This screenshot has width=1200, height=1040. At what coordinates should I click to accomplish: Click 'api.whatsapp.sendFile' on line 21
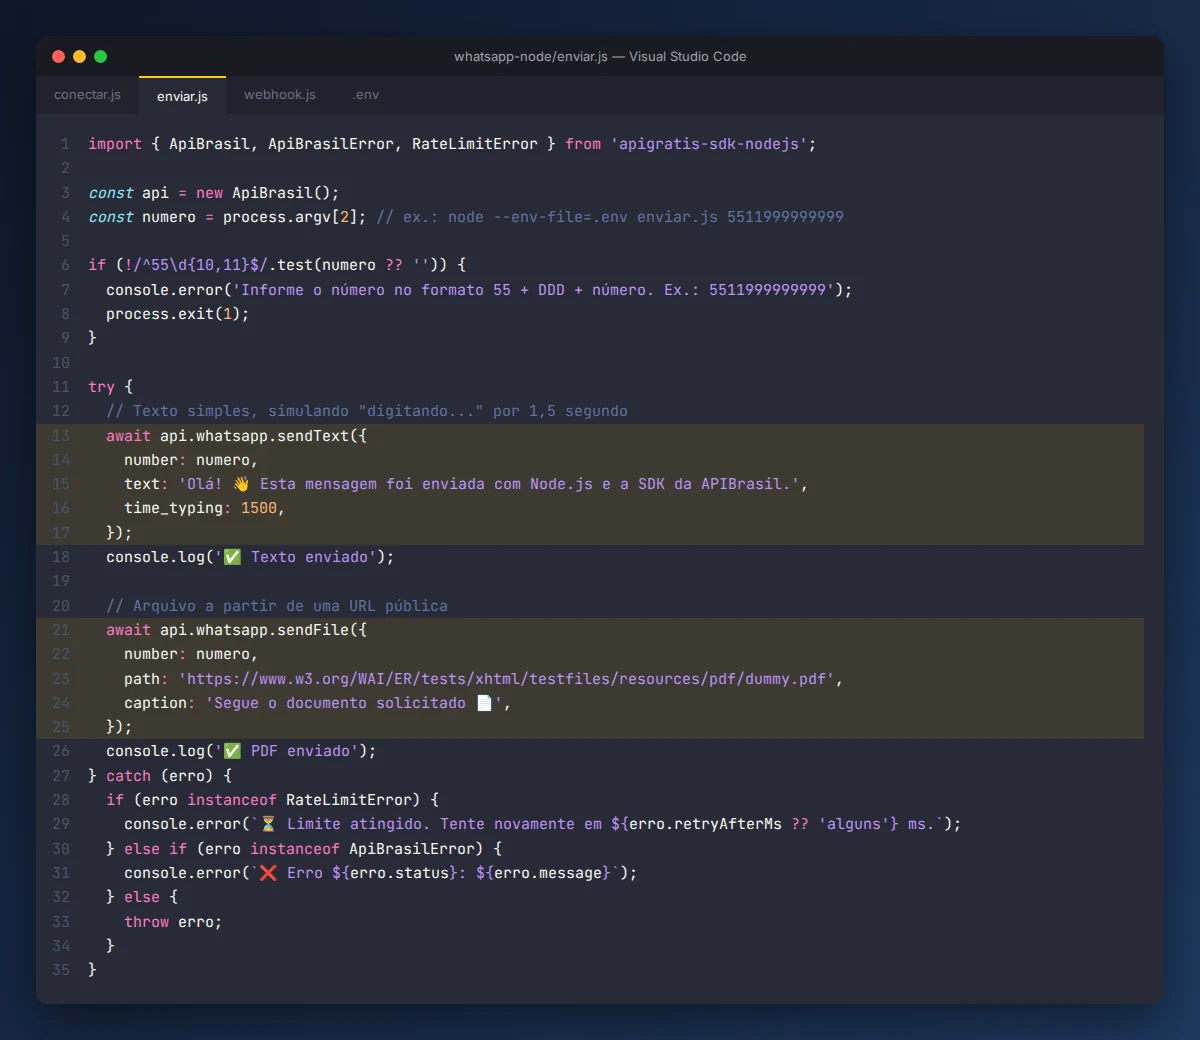[255, 630]
